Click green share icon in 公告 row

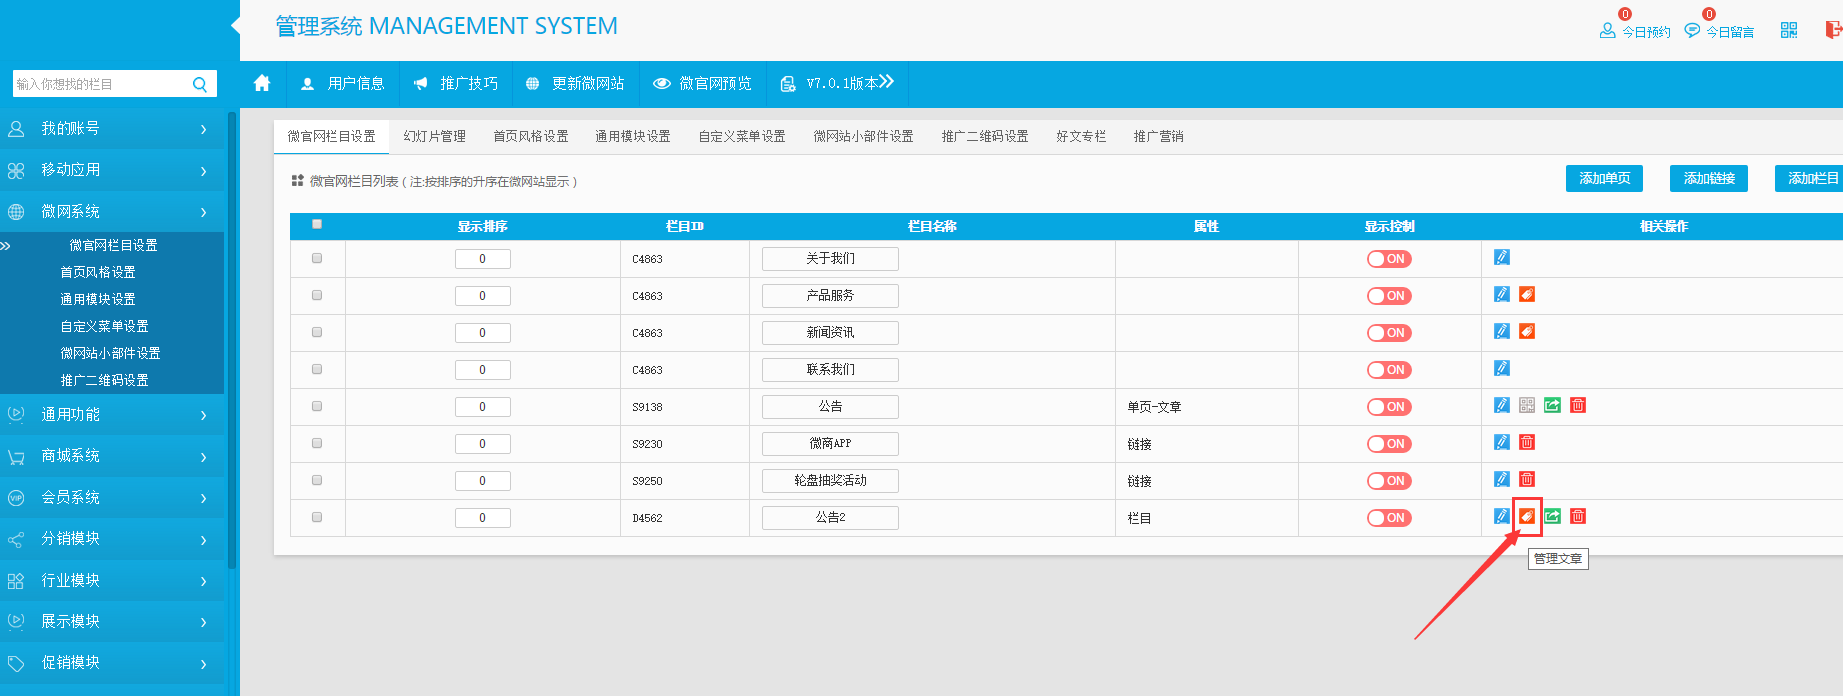[1552, 405]
